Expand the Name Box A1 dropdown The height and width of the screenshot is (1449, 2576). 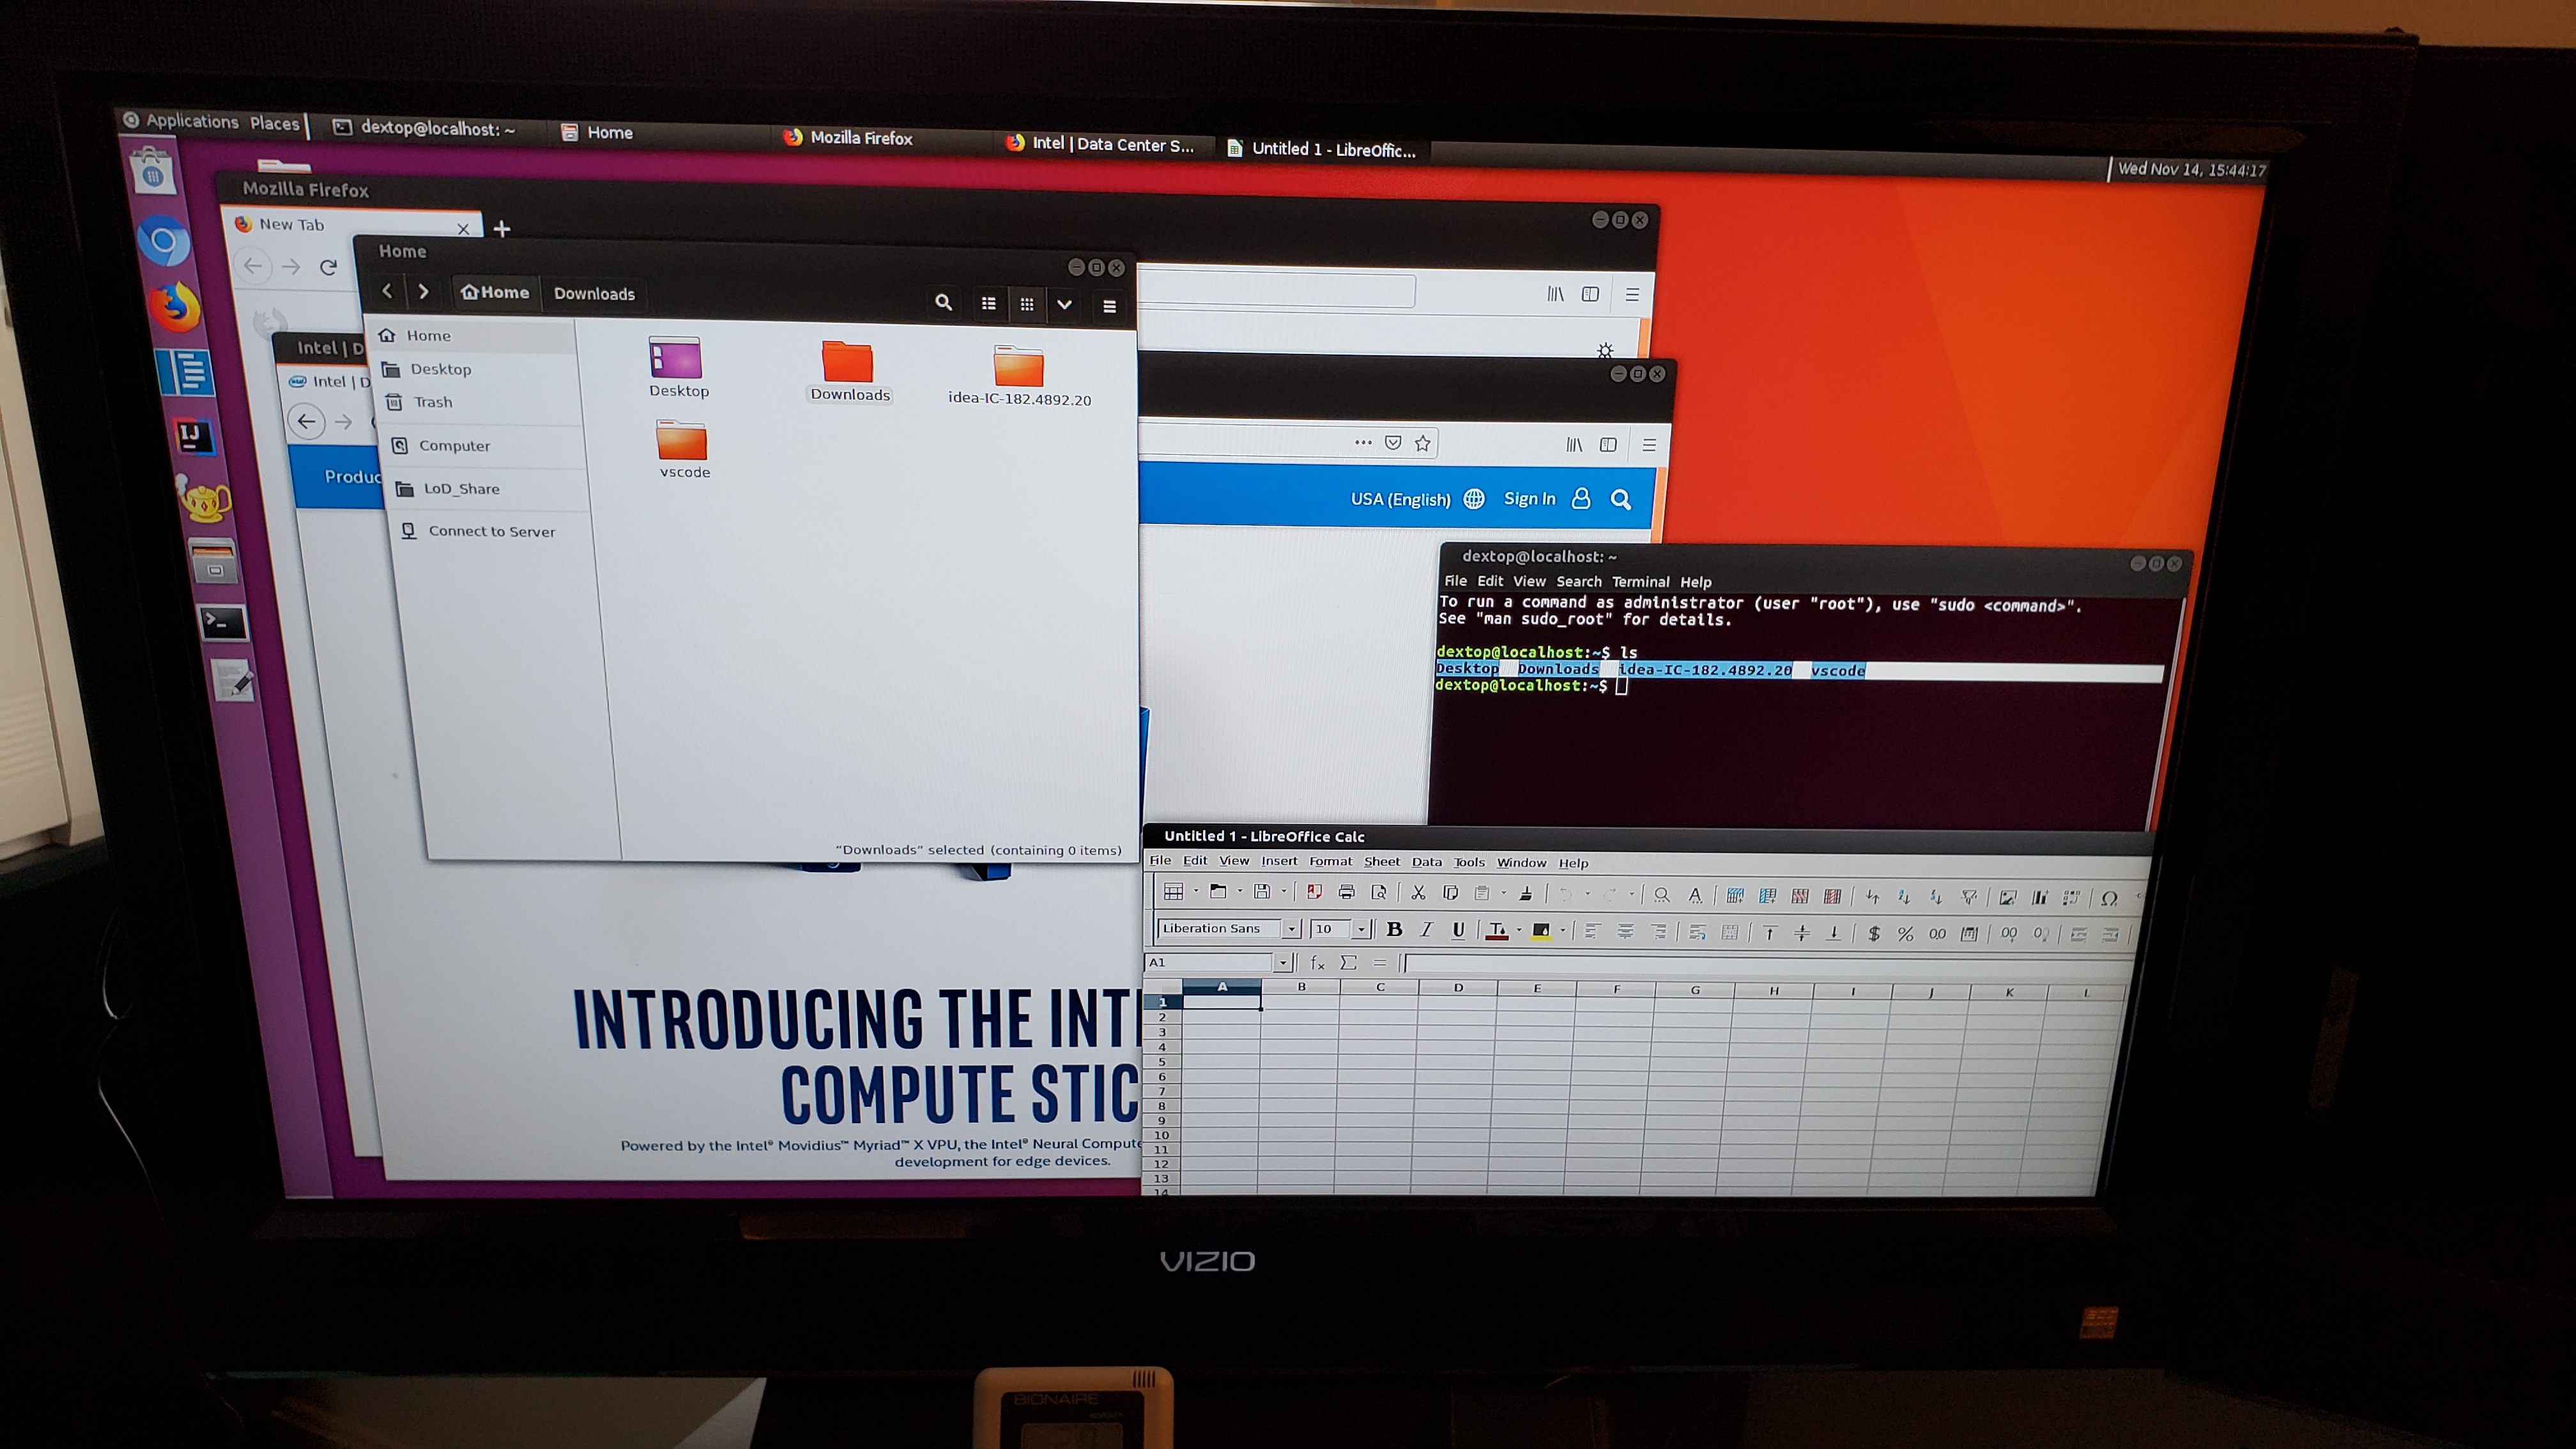[1282, 962]
